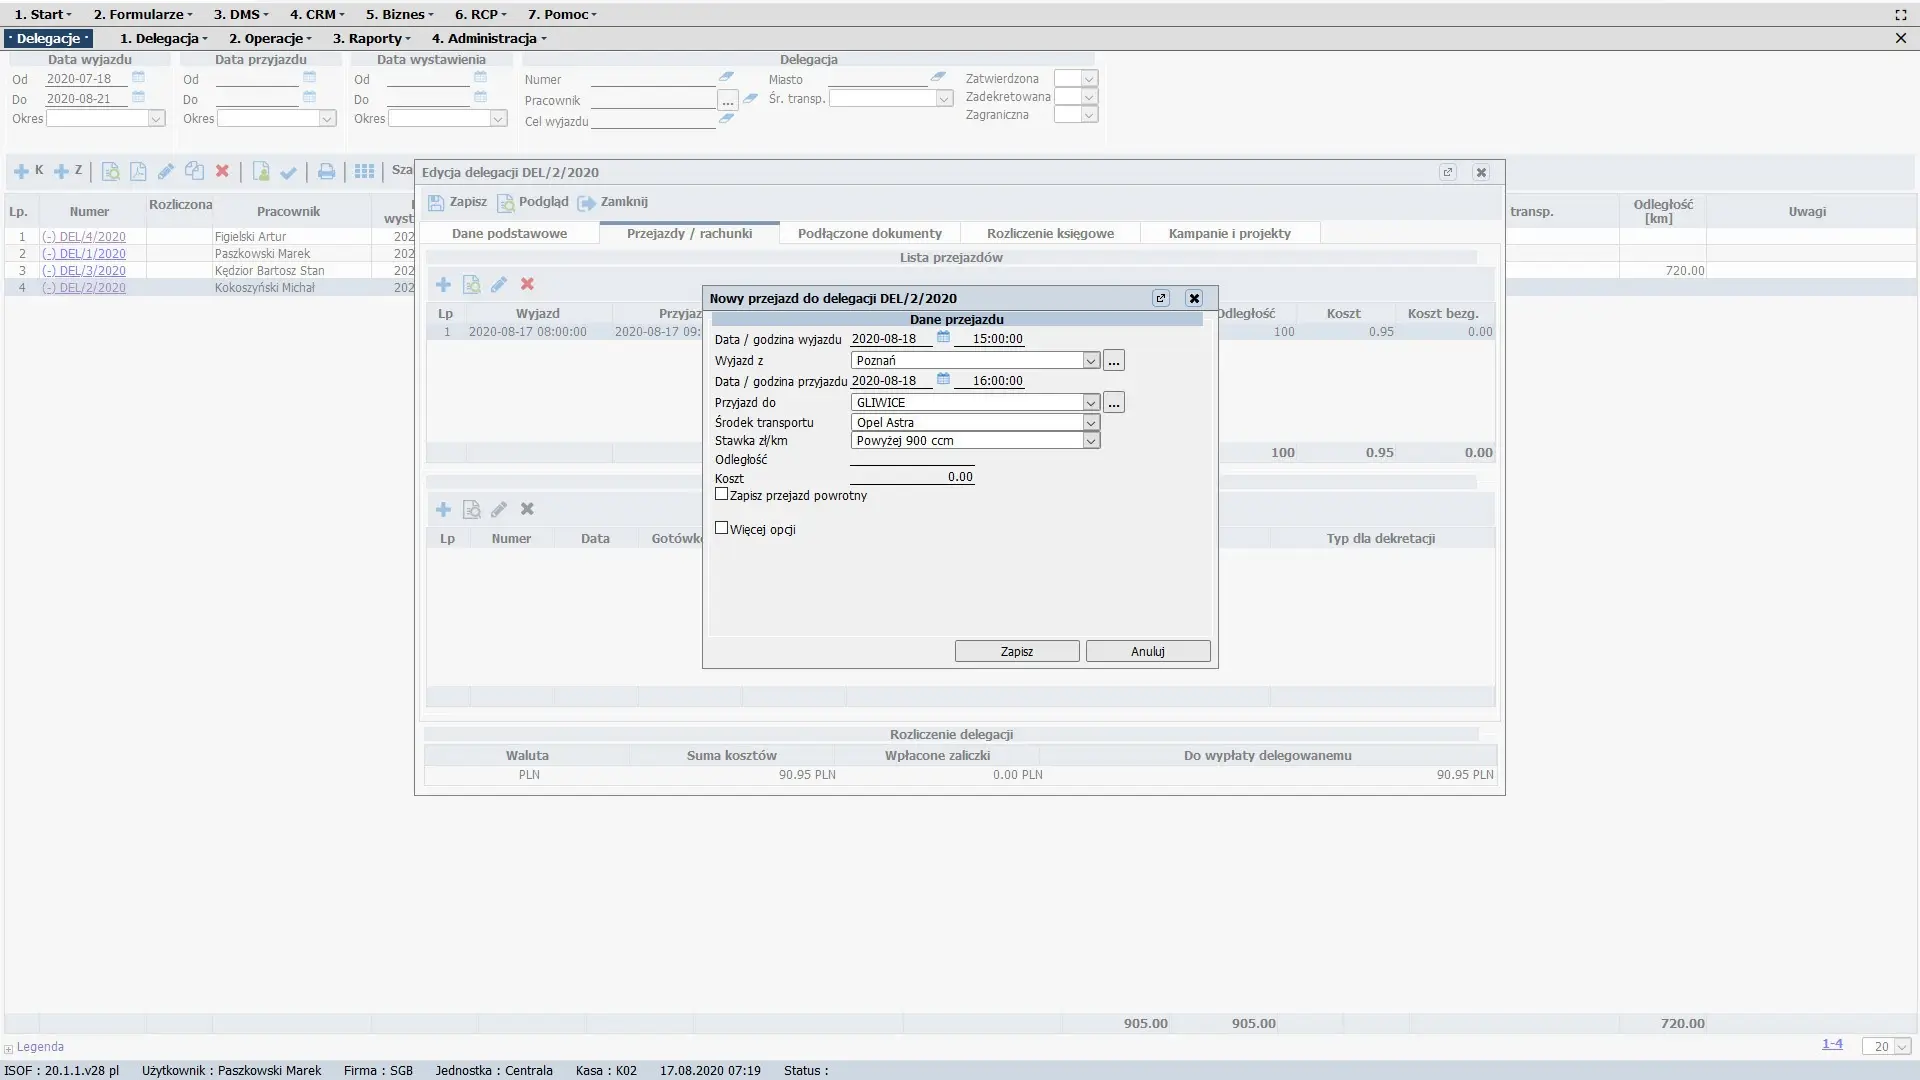Click the Podgląd preview icon

pos(506,203)
